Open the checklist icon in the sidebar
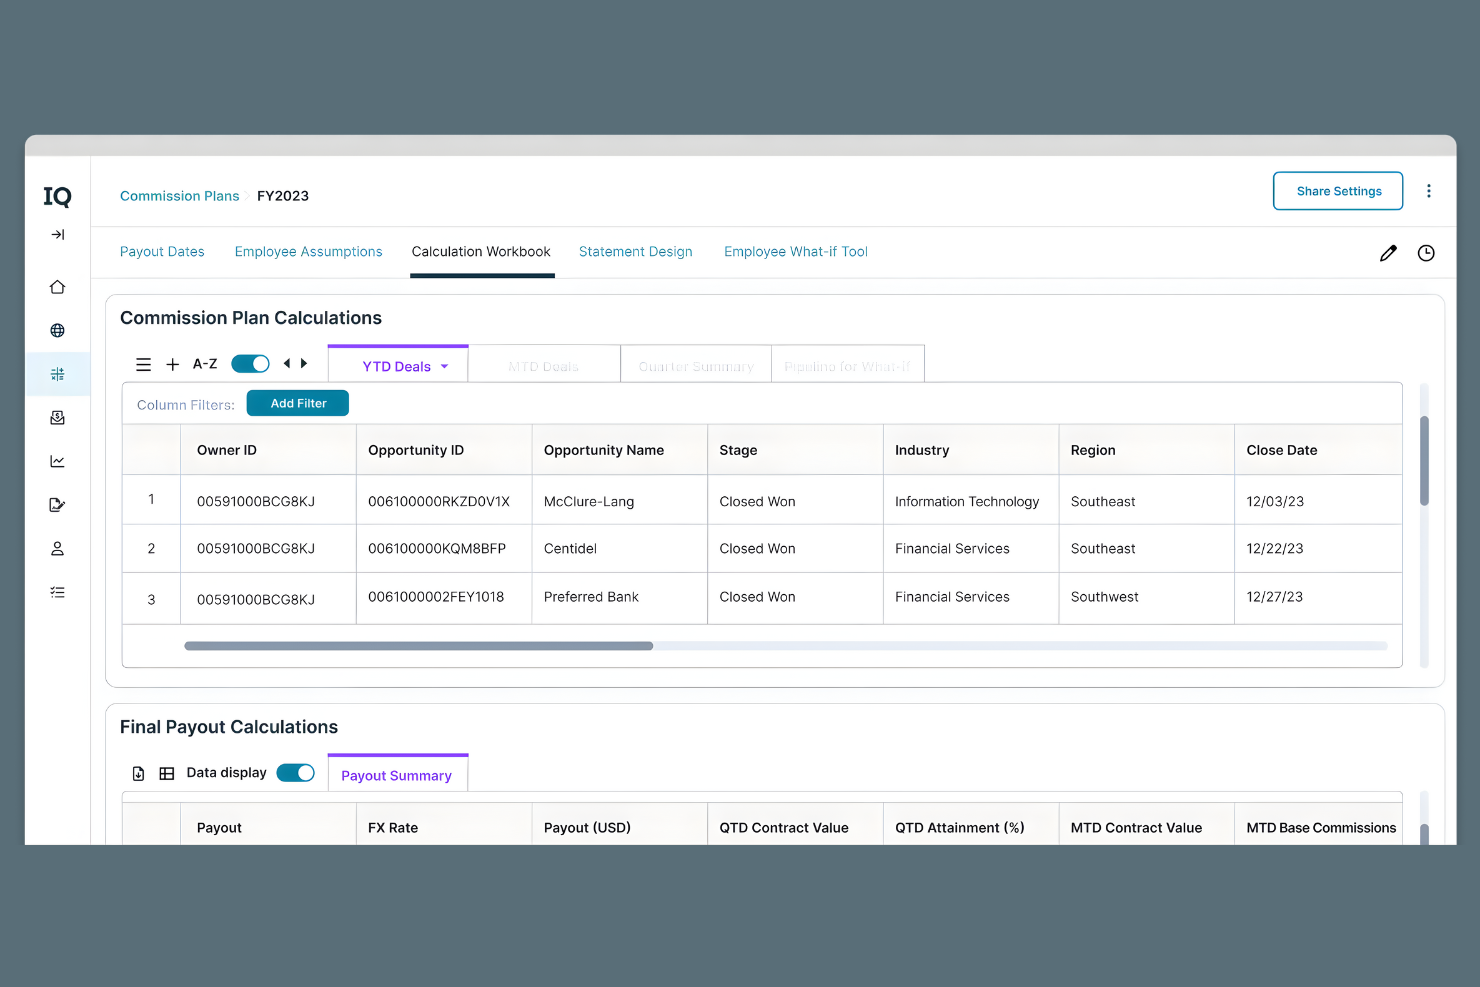Screen dimensions: 1480x987 click(x=57, y=592)
